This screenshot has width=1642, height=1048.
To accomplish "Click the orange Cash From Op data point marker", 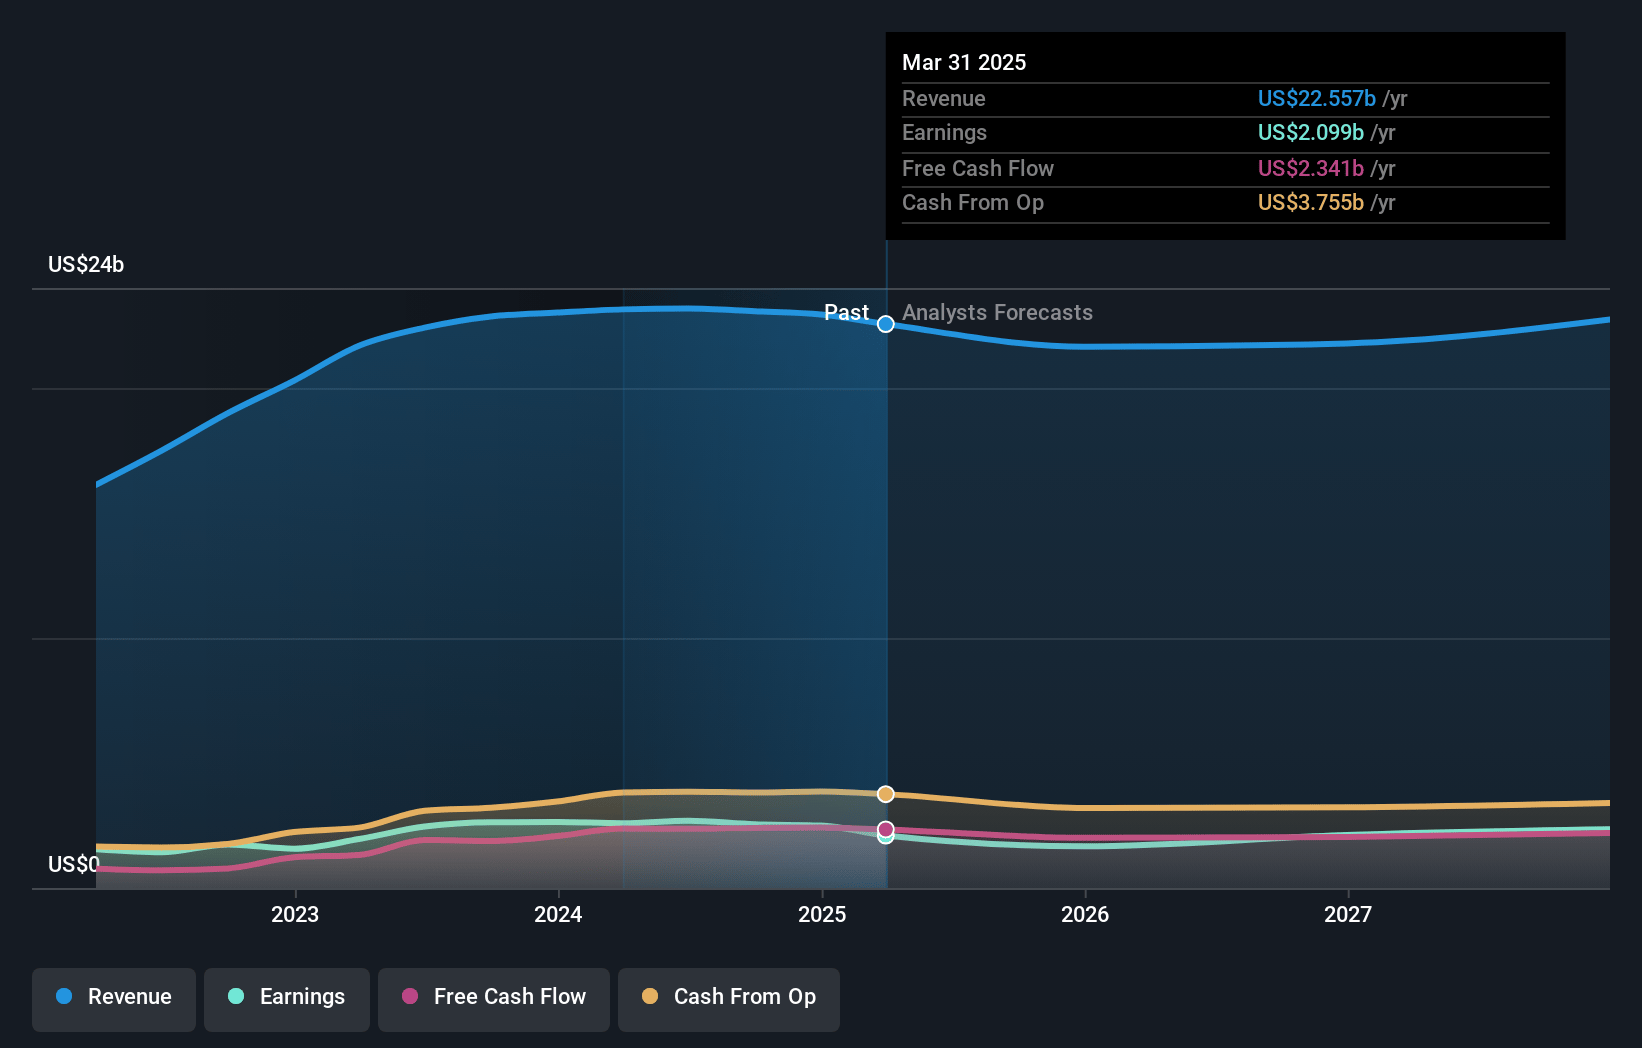I will click(886, 794).
